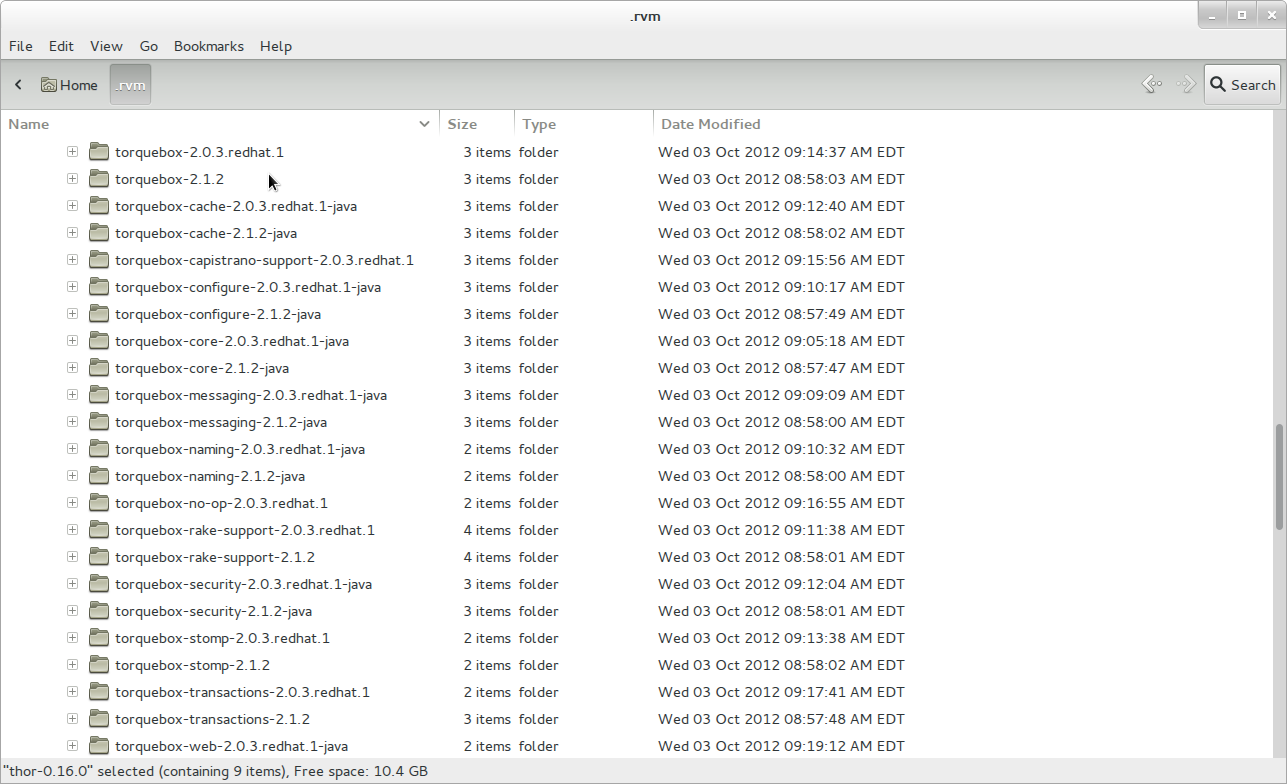
Task: Expand the torquebox-core-2.1.2-java tree node
Action: 72,368
